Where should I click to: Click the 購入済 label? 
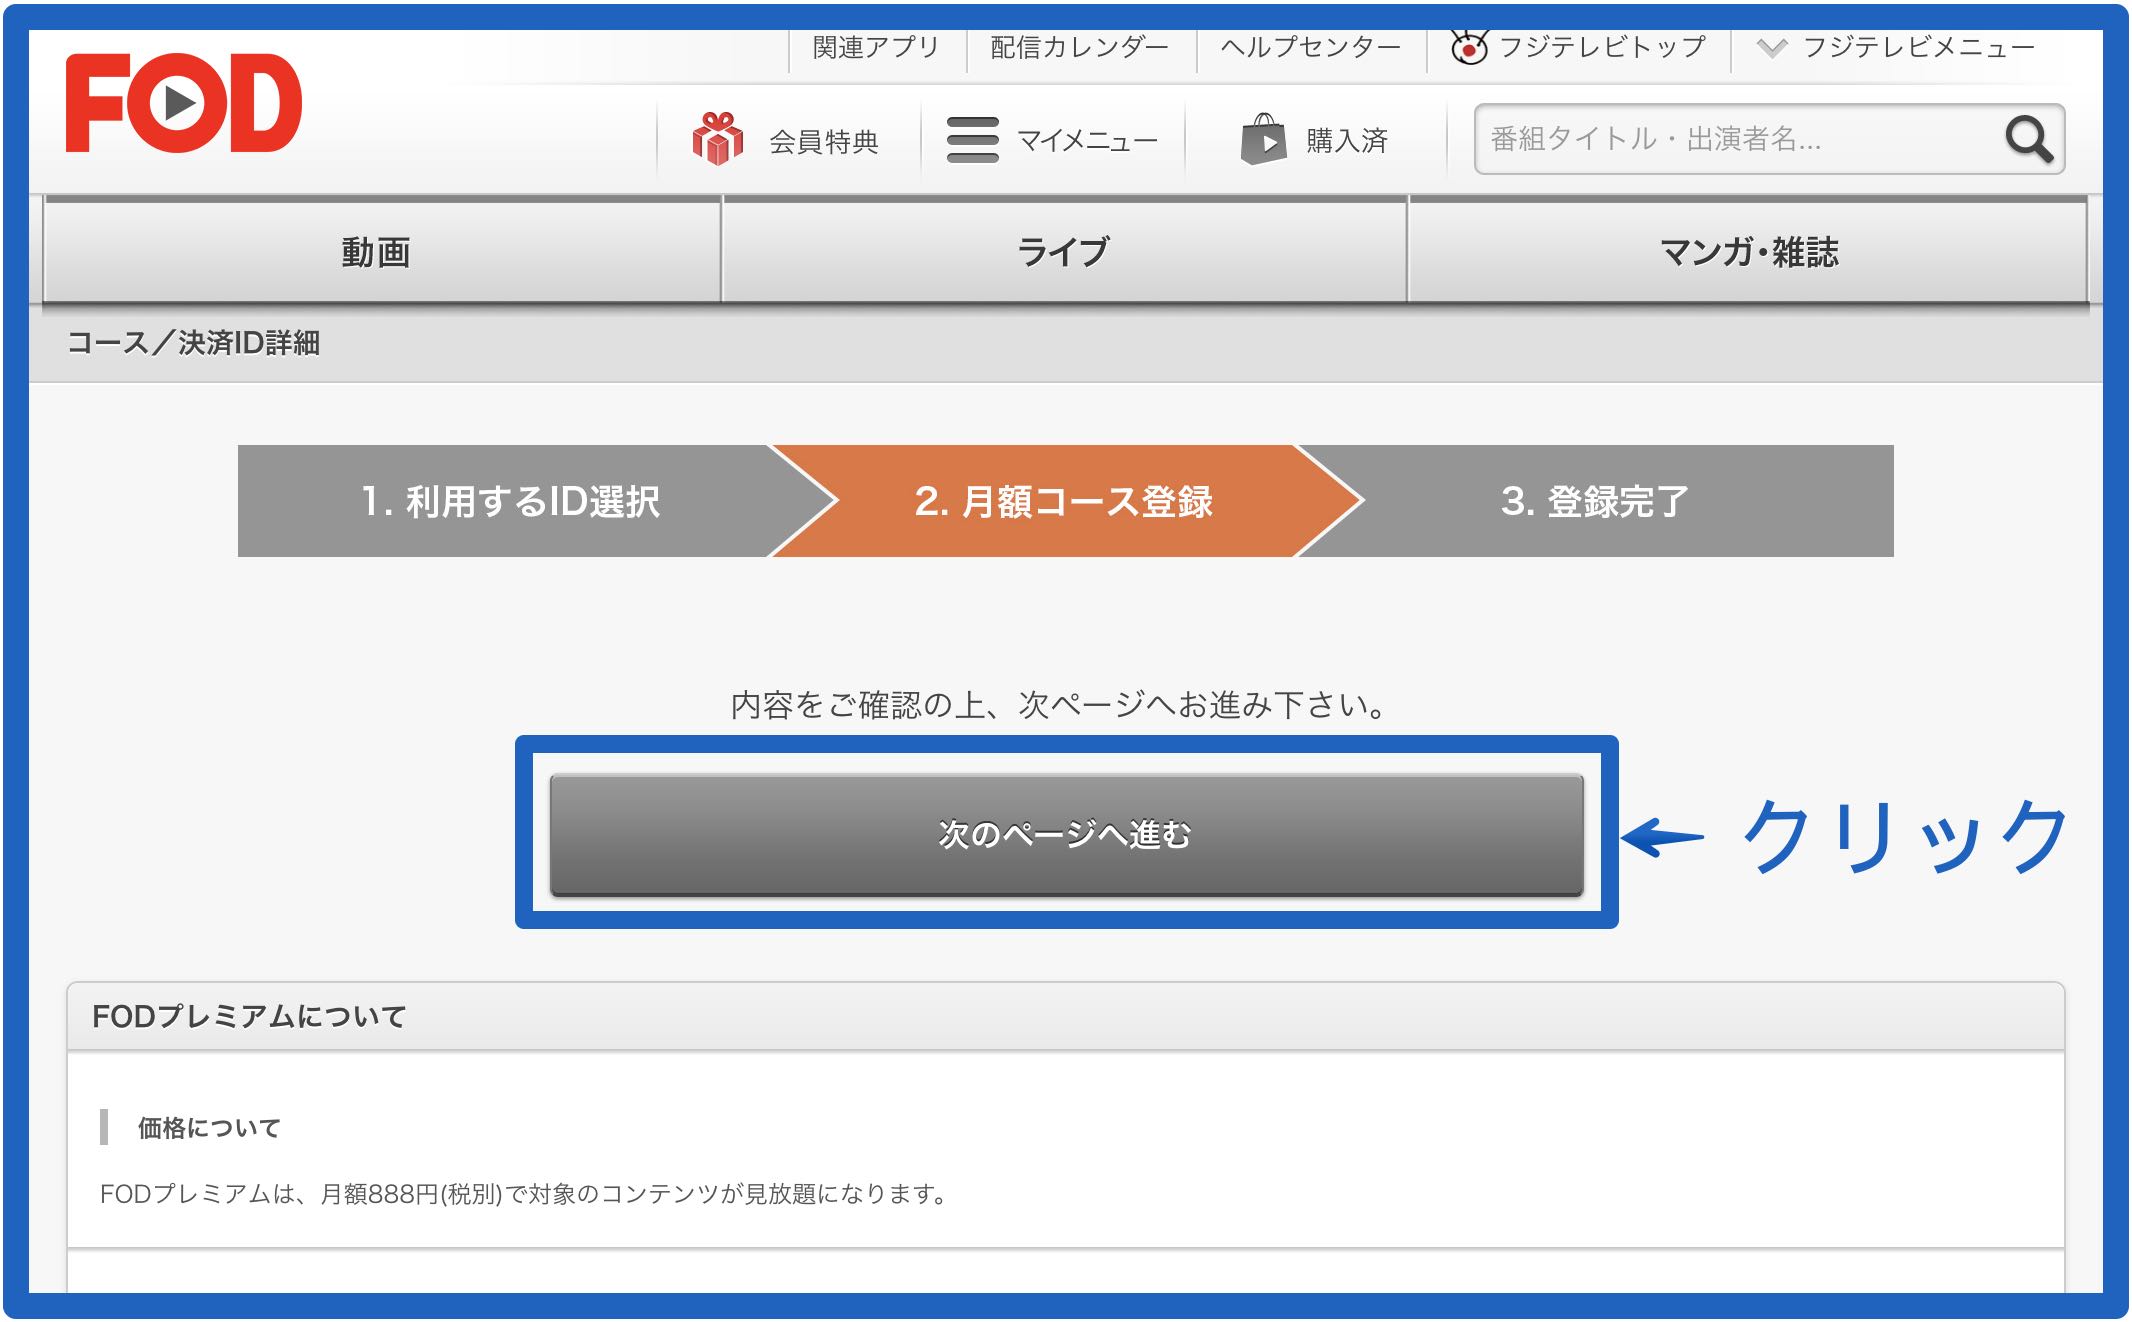(x=1346, y=141)
